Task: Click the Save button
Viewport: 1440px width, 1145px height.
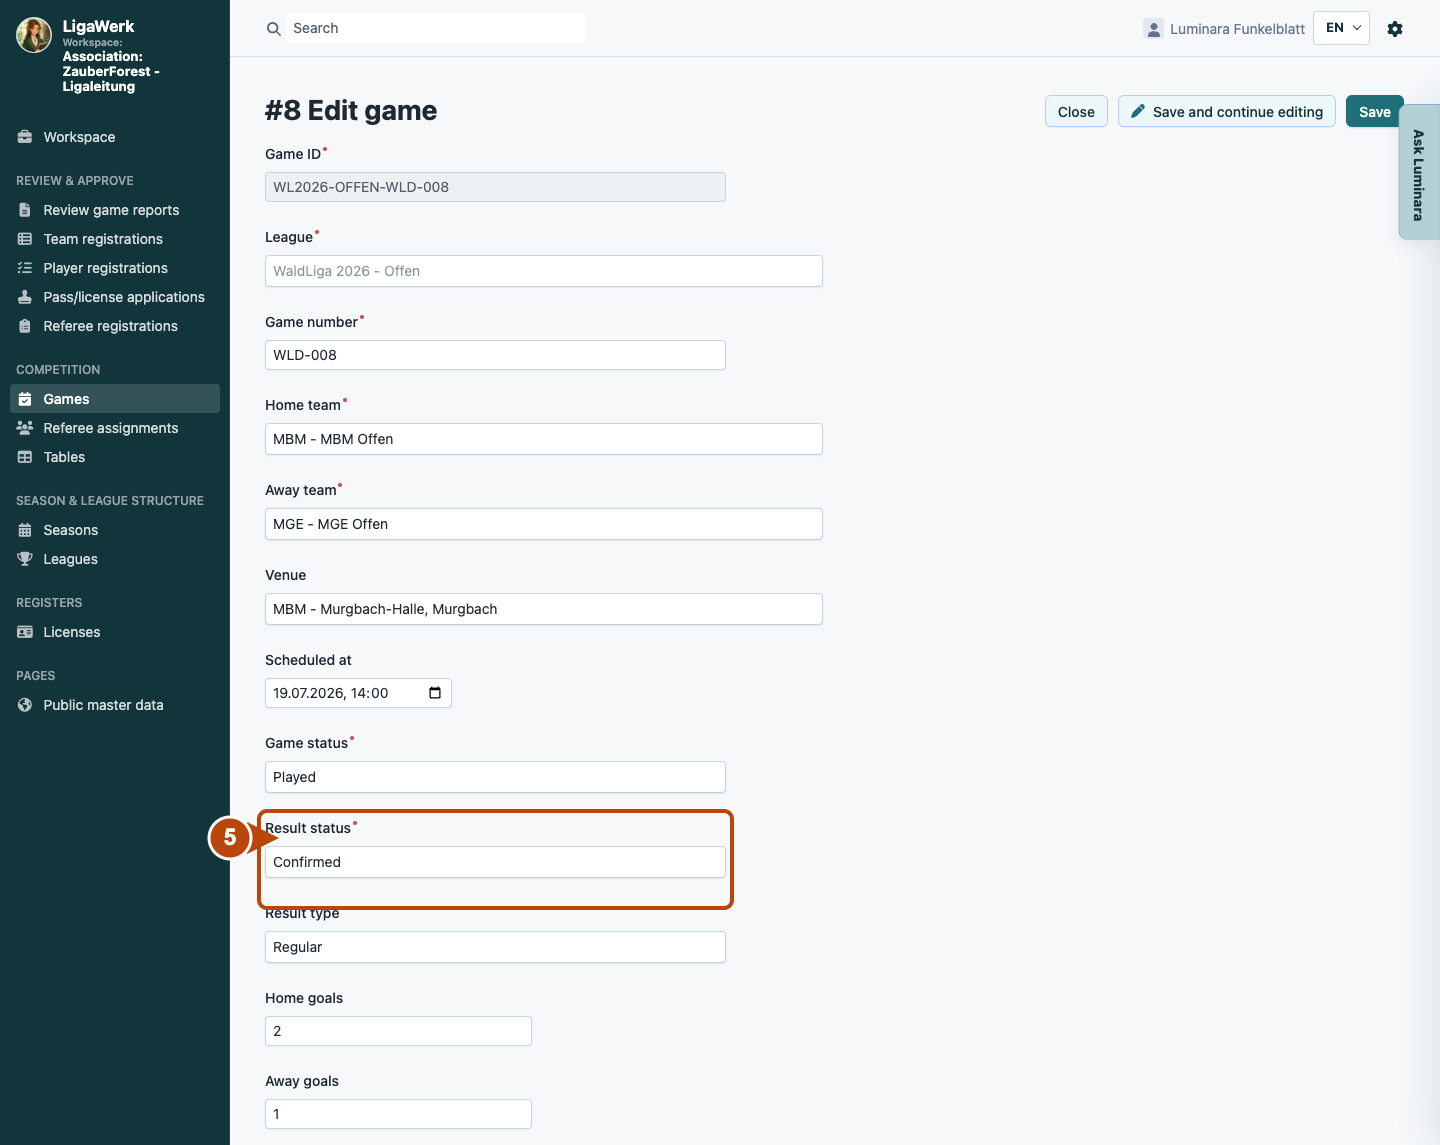Action: click(1374, 111)
